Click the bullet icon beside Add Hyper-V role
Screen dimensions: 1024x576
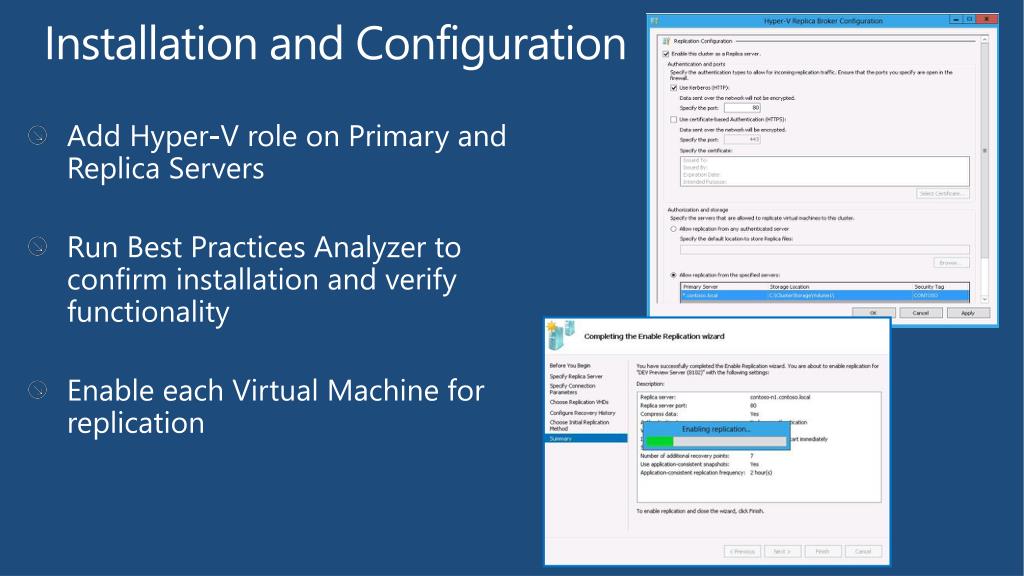36,136
